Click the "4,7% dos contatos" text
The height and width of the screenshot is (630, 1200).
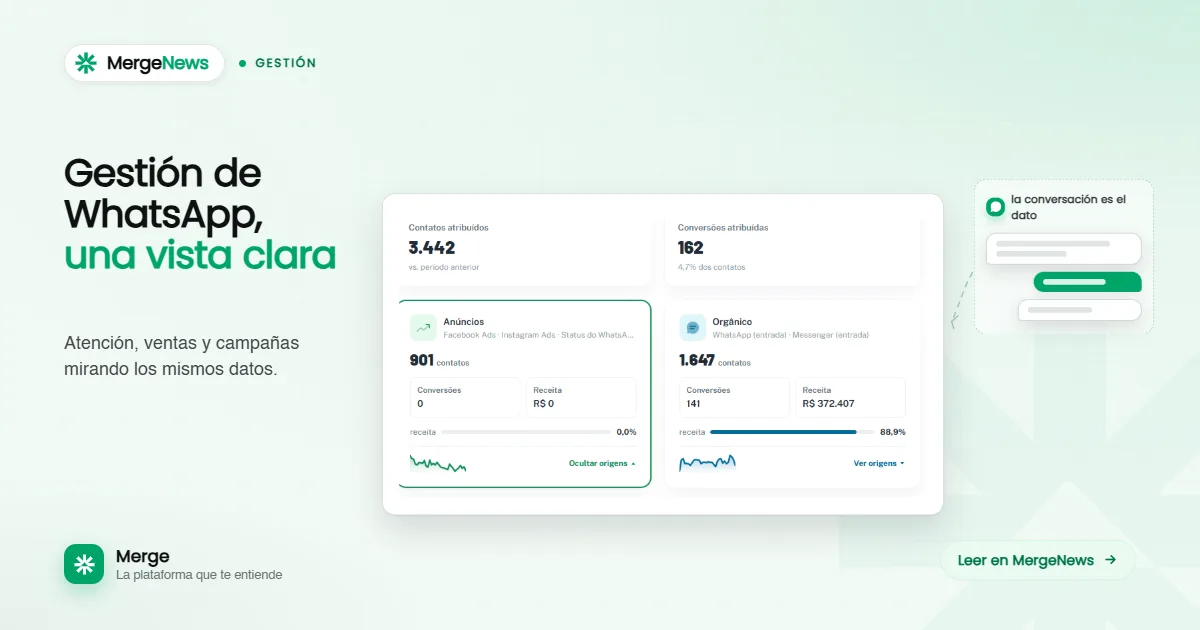click(x=712, y=267)
